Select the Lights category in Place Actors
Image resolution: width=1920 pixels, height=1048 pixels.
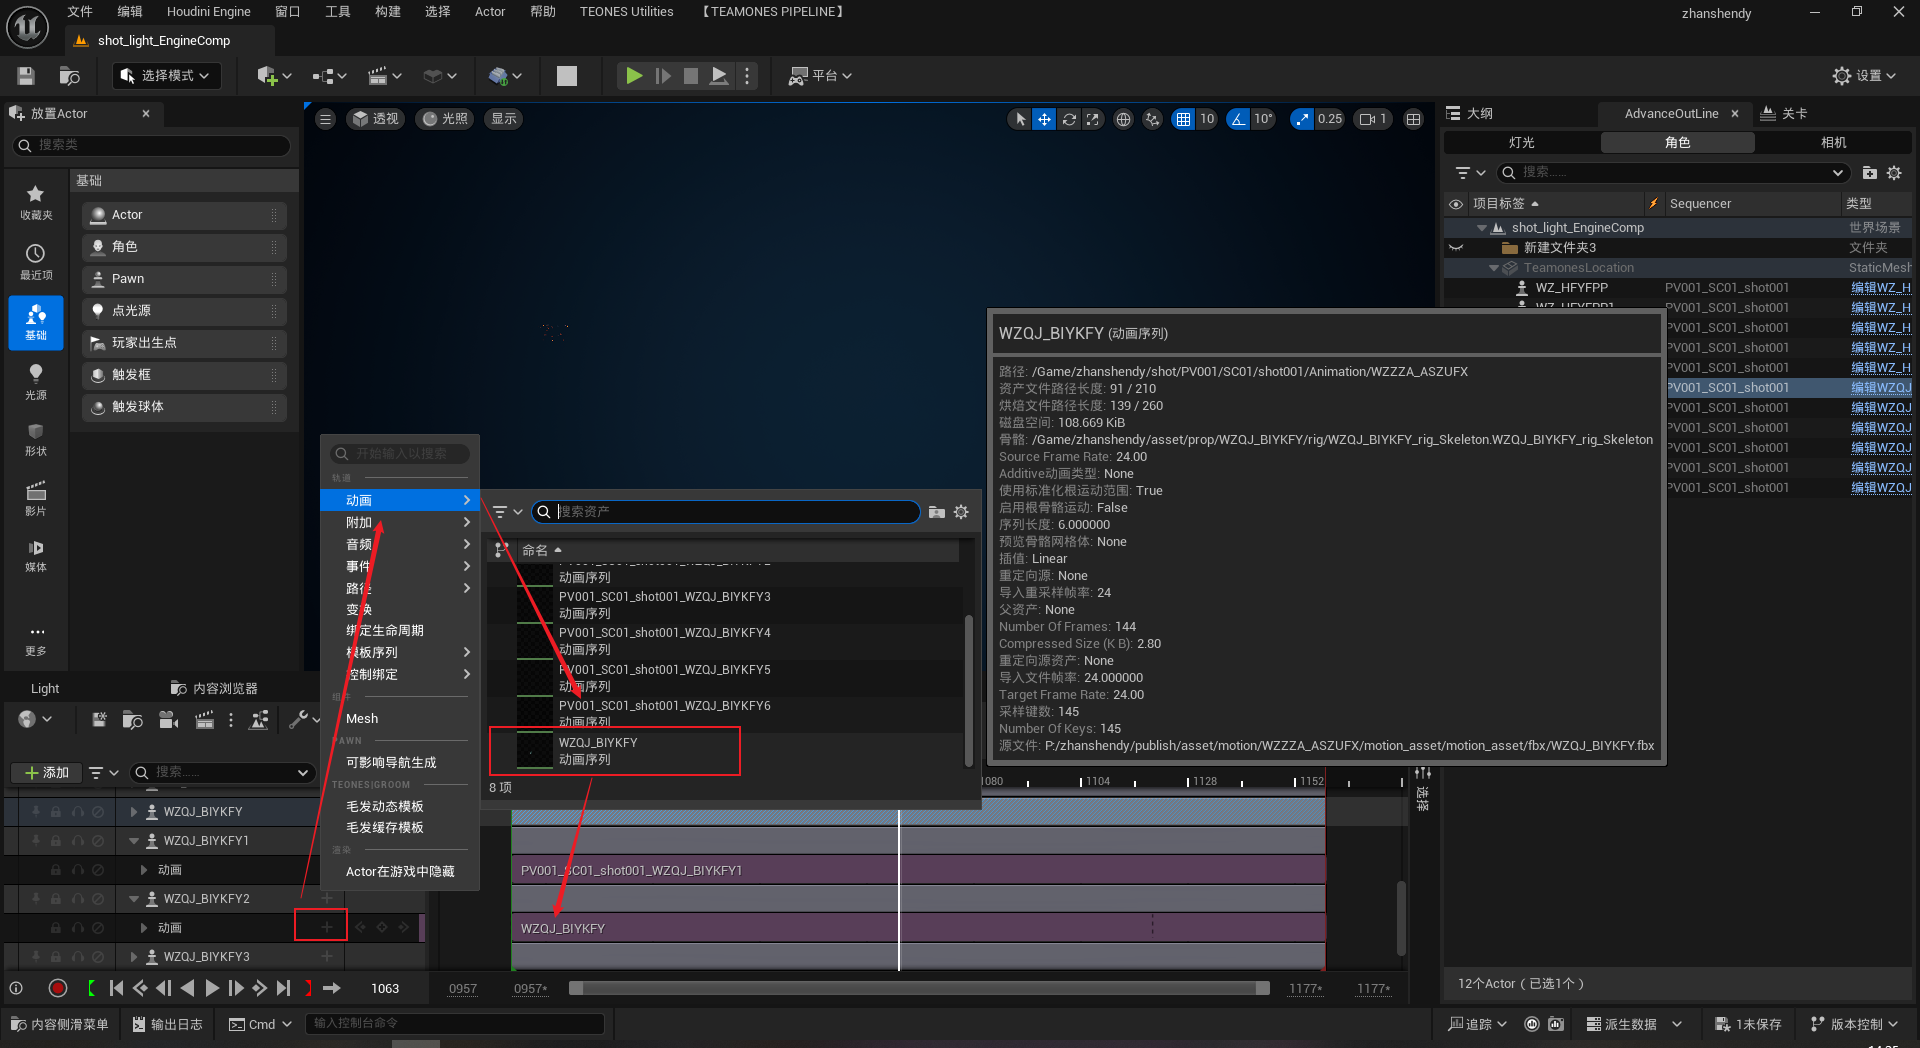[36, 380]
